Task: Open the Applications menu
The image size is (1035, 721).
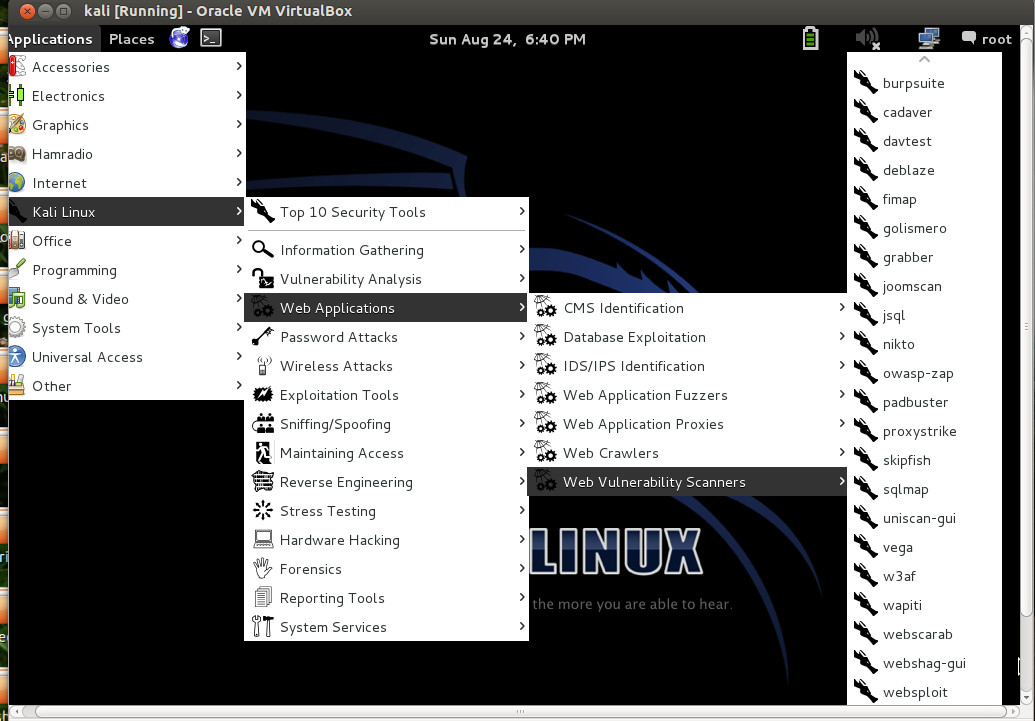Action: pos(51,38)
